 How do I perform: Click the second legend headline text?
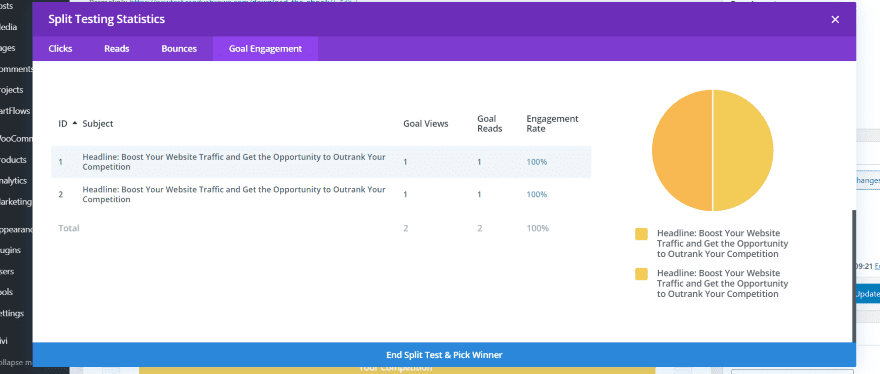point(722,284)
